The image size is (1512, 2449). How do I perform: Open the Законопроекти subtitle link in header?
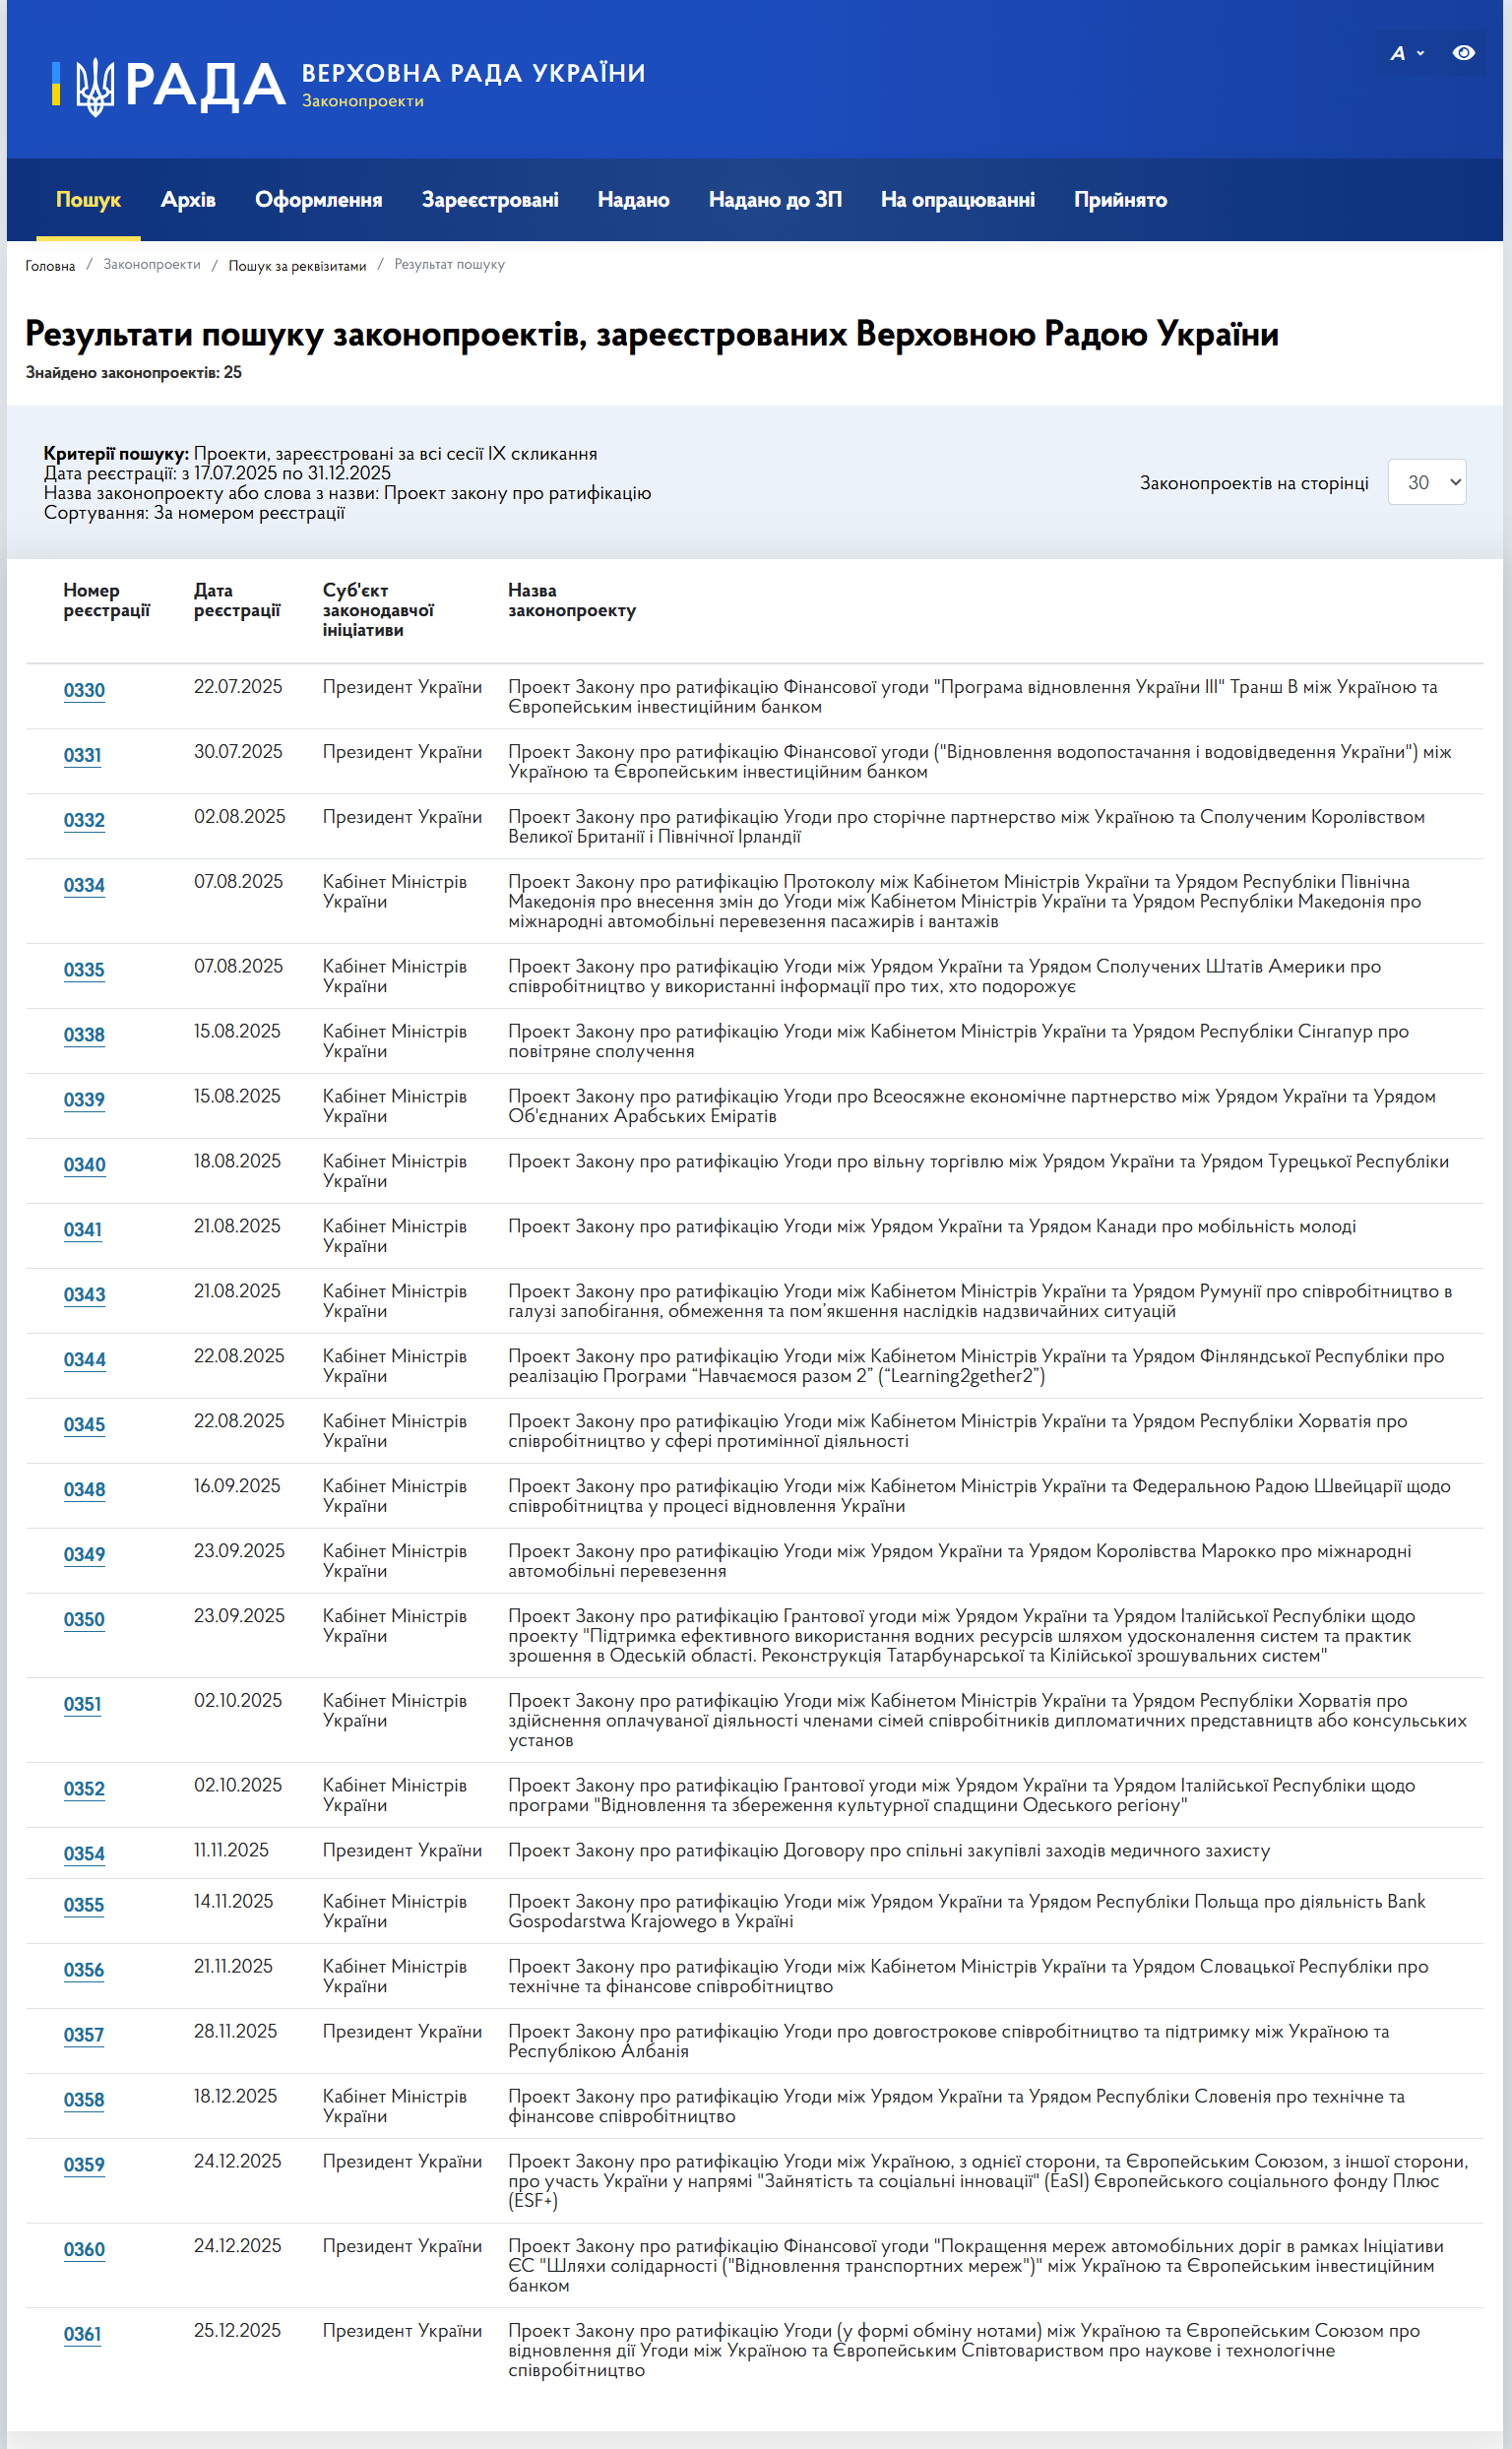pyautogui.click(x=363, y=101)
